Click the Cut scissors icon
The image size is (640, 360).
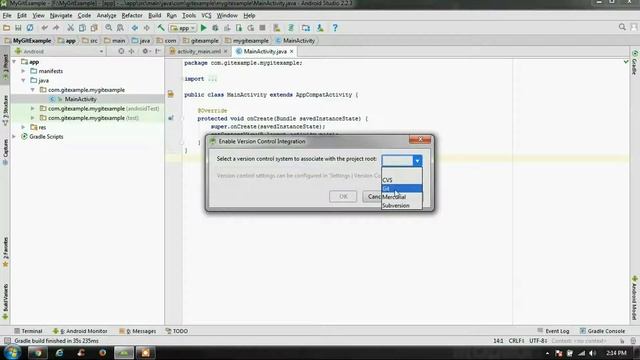70,28
